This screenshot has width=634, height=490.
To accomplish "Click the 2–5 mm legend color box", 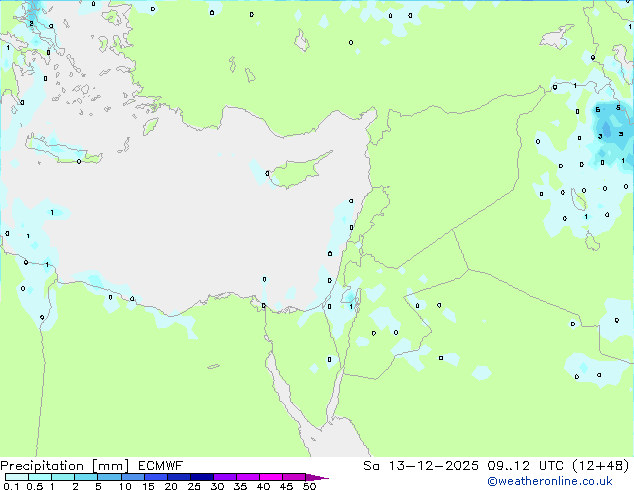I will pos(86,477).
